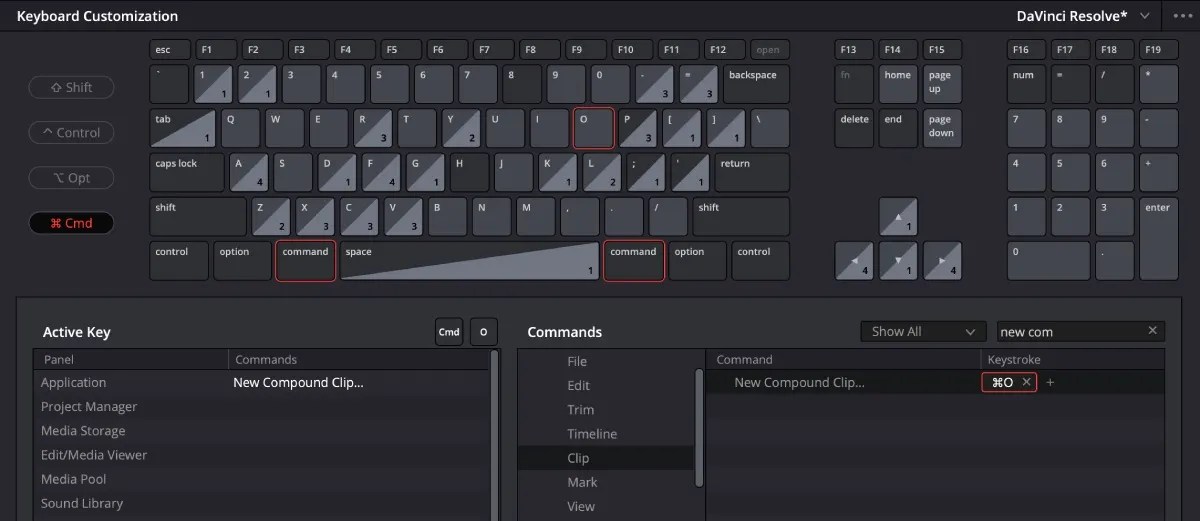Toggle the Shift modifier button

(x=71, y=88)
